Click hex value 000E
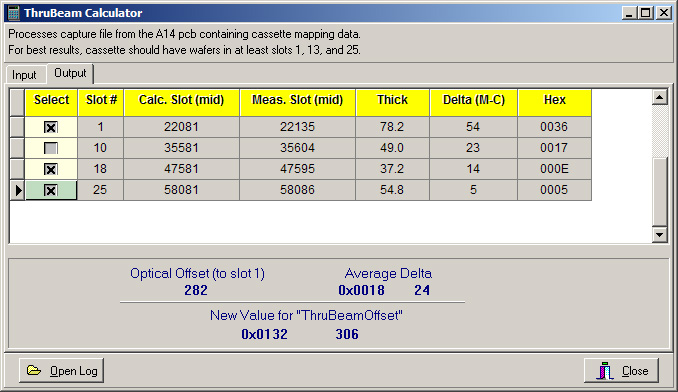The image size is (678, 392). pos(555,169)
